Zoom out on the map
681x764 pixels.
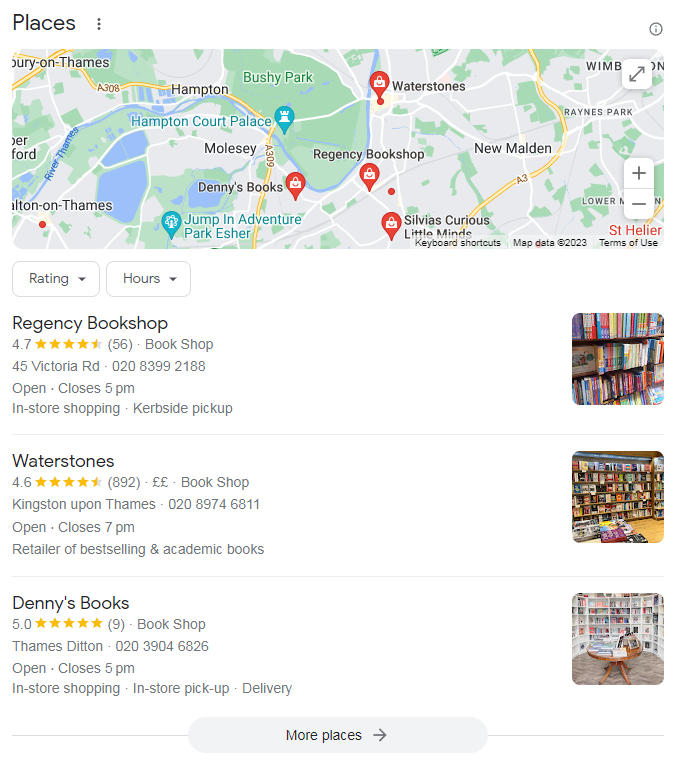point(639,203)
